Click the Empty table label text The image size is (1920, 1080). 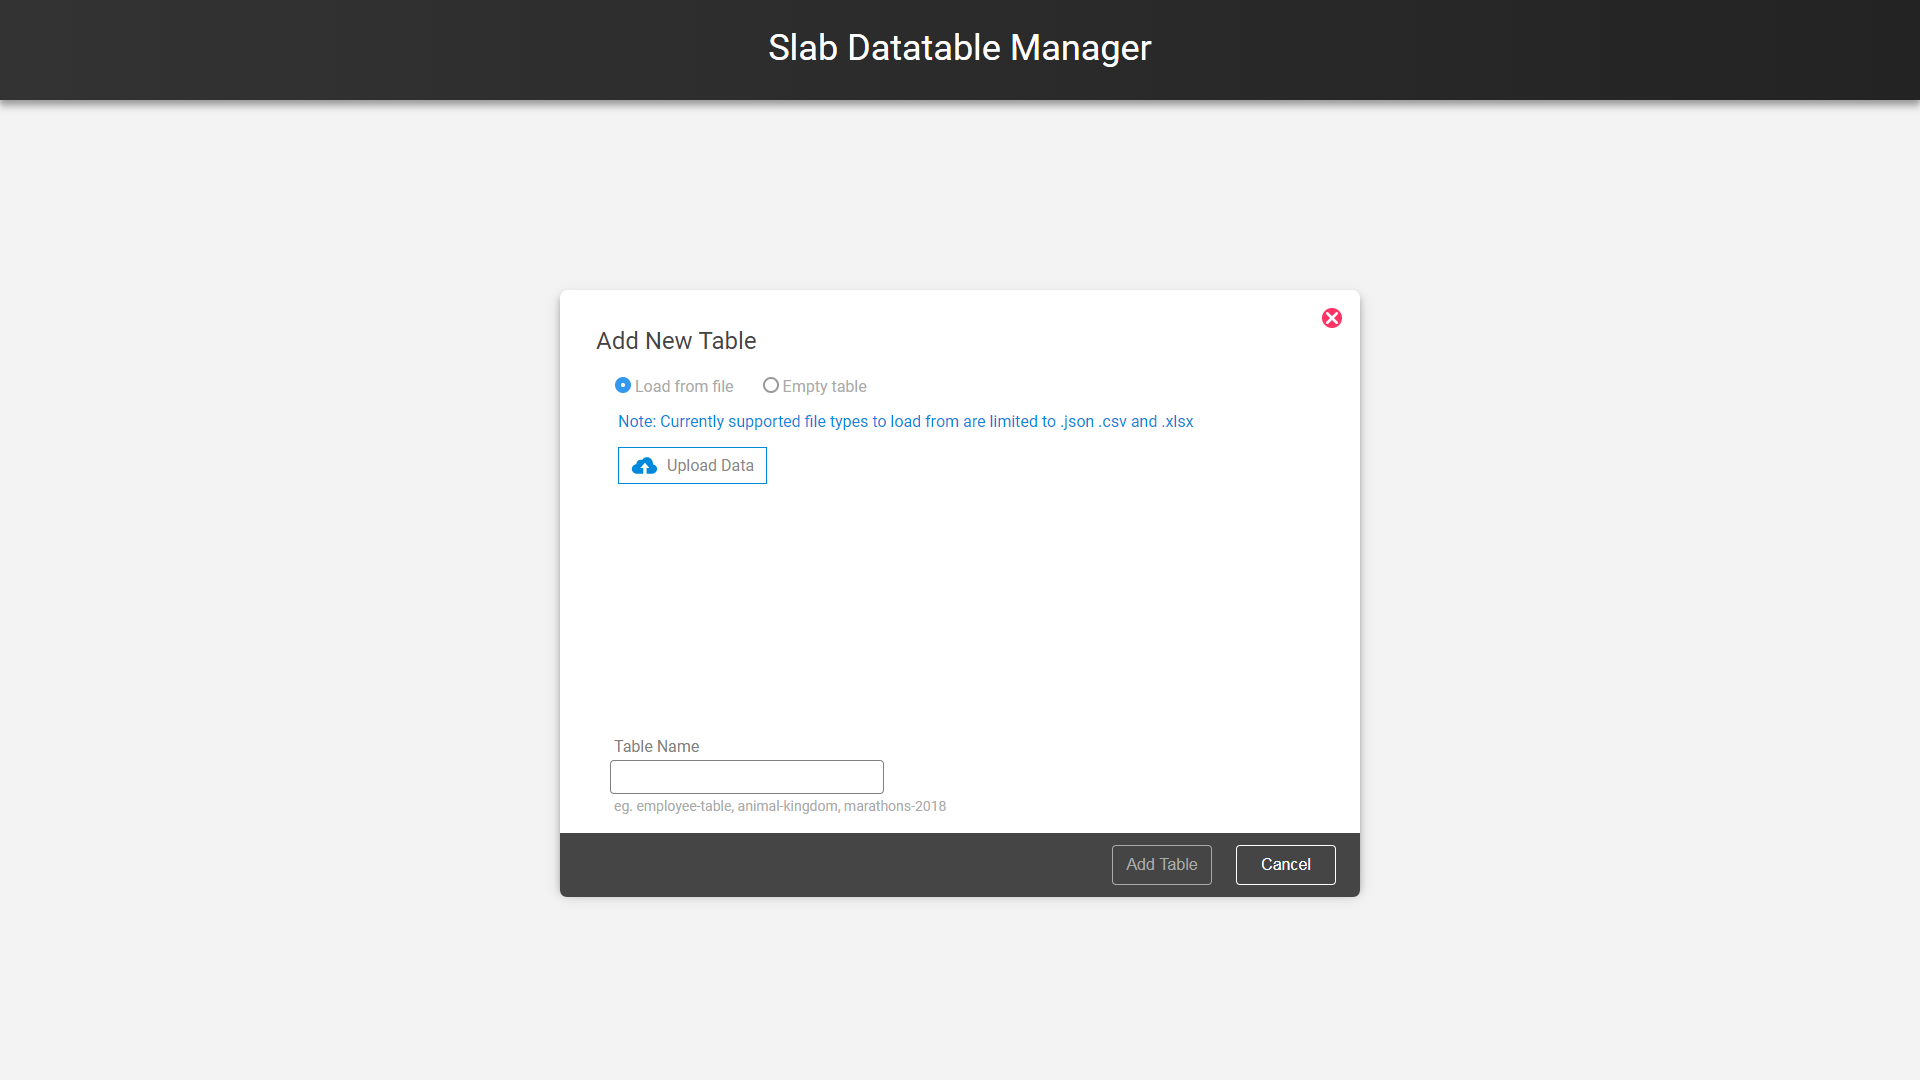[824, 386]
